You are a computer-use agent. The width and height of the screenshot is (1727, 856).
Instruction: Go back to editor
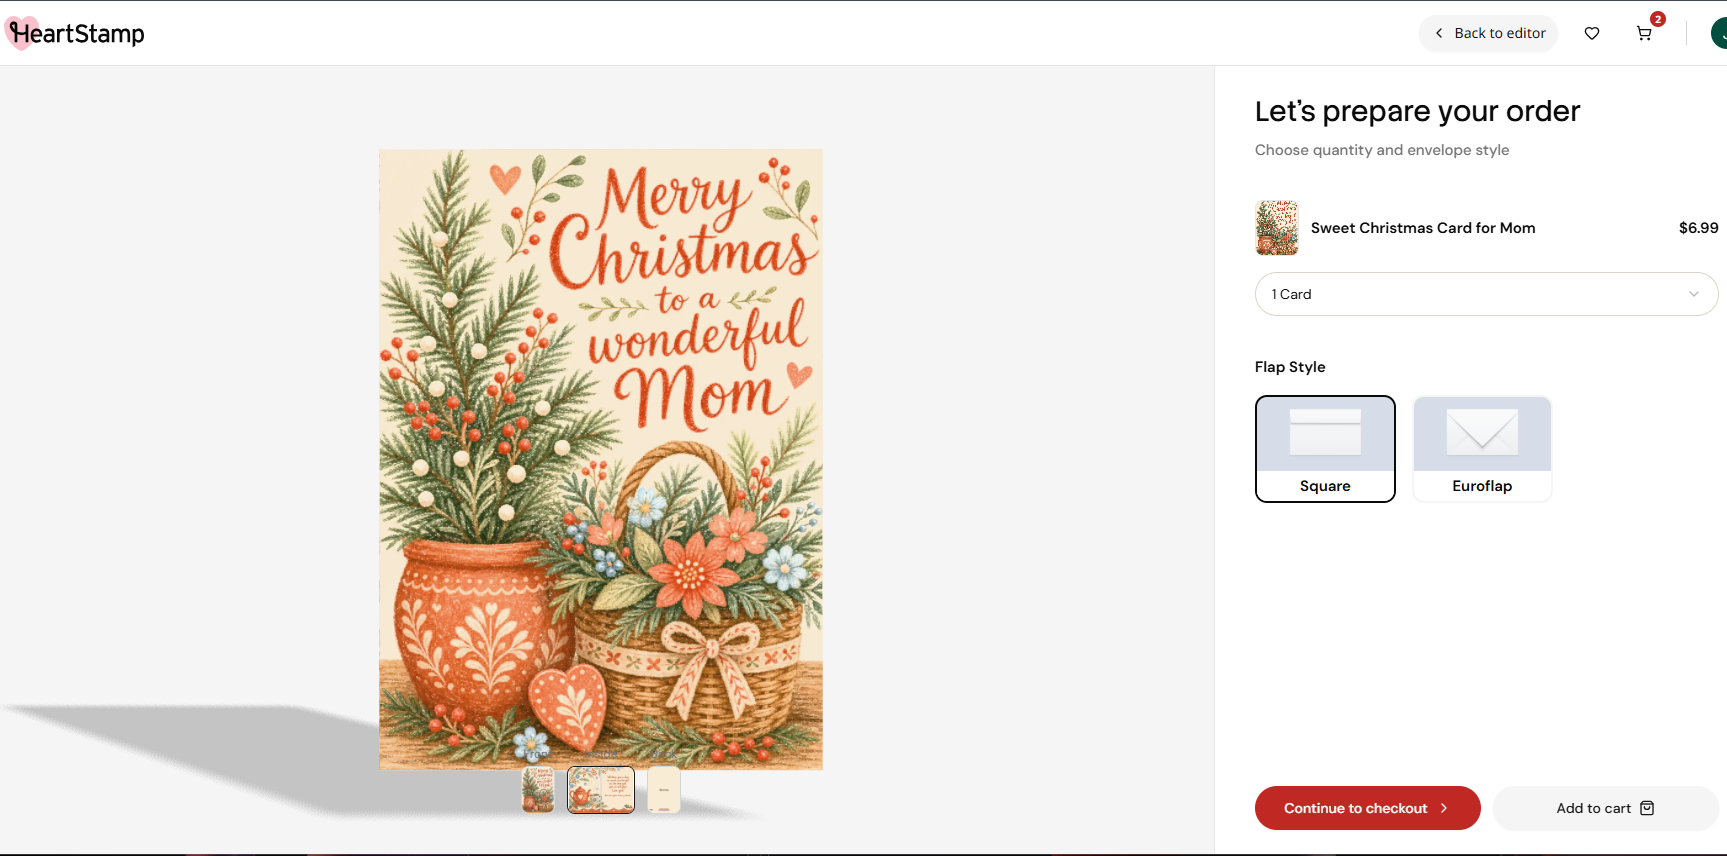(1488, 33)
